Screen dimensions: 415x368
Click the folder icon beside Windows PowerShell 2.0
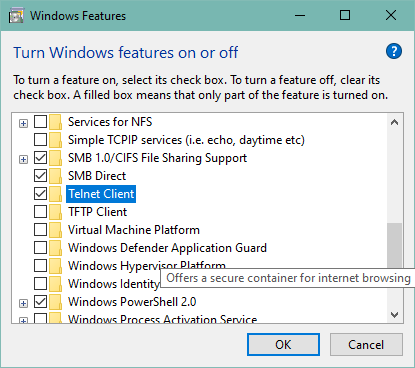coord(55,302)
